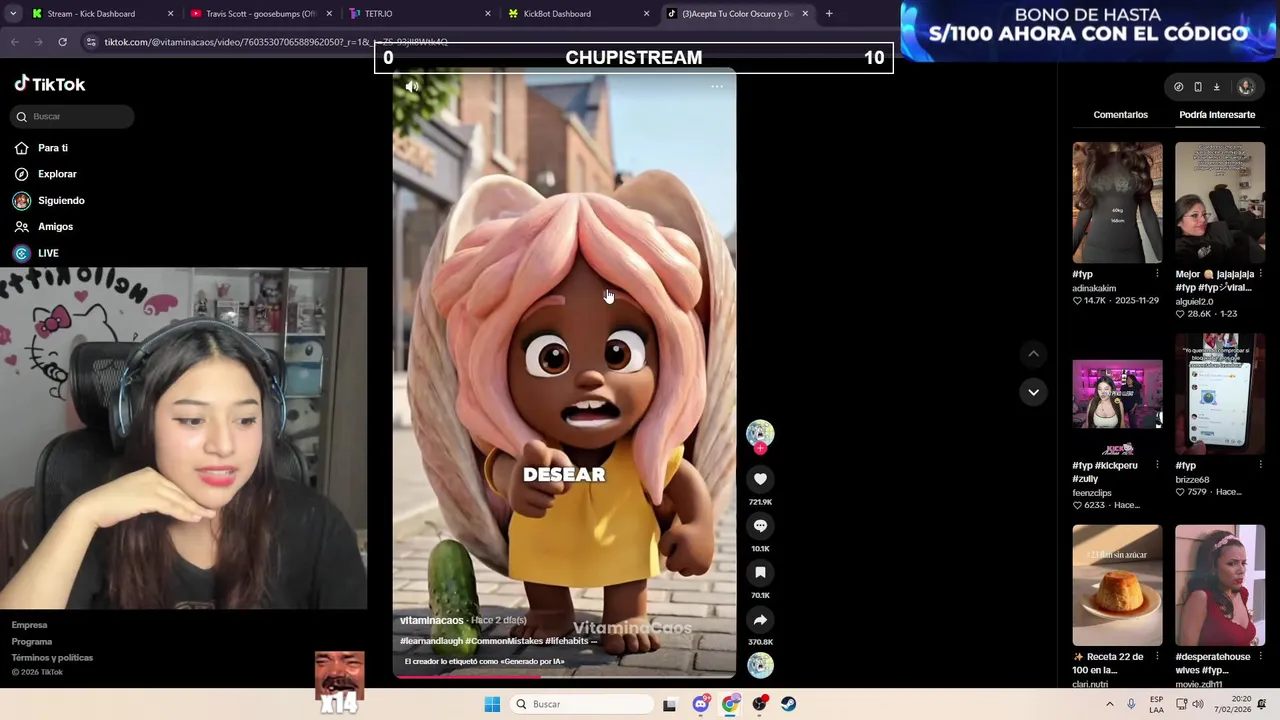
Task: Click the download app icon in top pill
Action: pyautogui.click(x=1216, y=87)
